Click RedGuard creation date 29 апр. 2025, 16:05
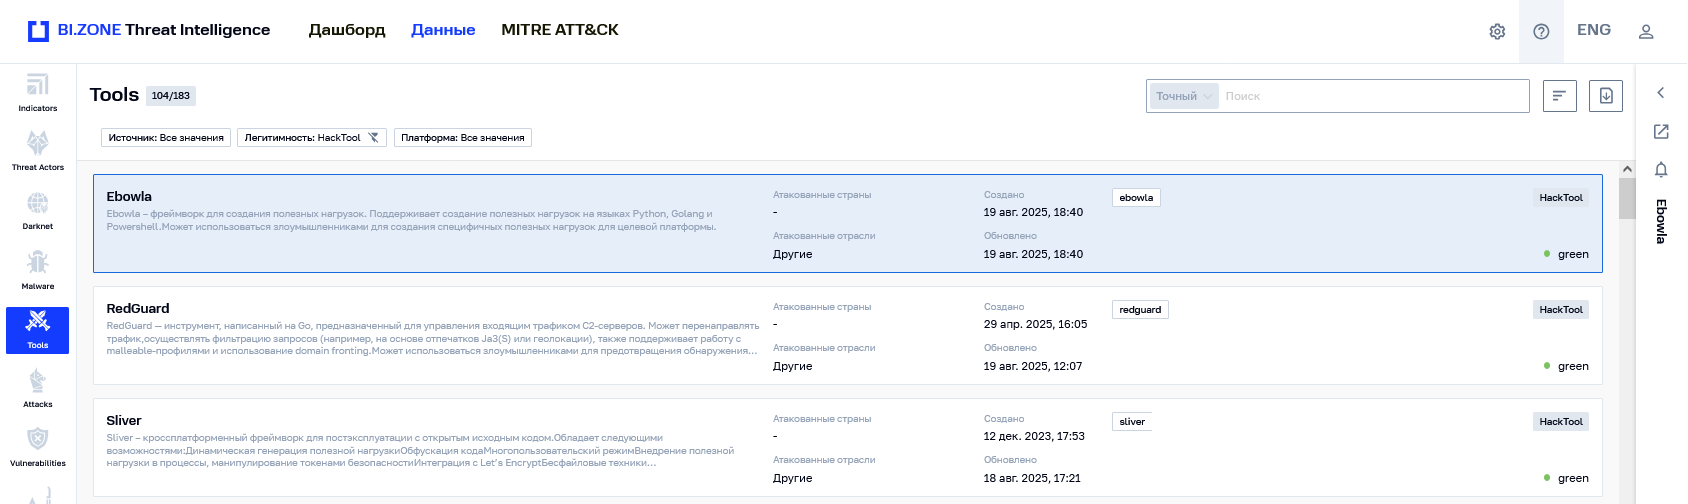This screenshot has width=1688, height=504. (x=1035, y=324)
